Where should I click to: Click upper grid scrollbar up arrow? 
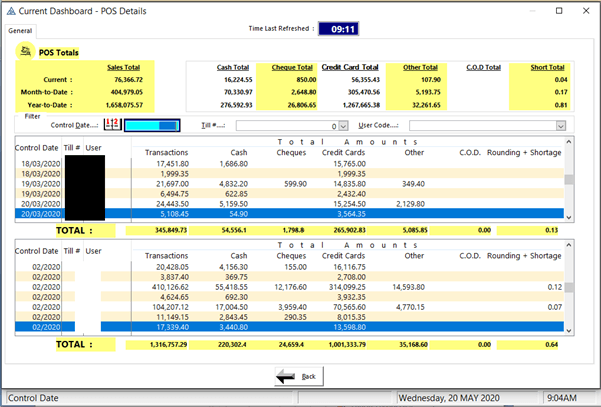point(569,142)
